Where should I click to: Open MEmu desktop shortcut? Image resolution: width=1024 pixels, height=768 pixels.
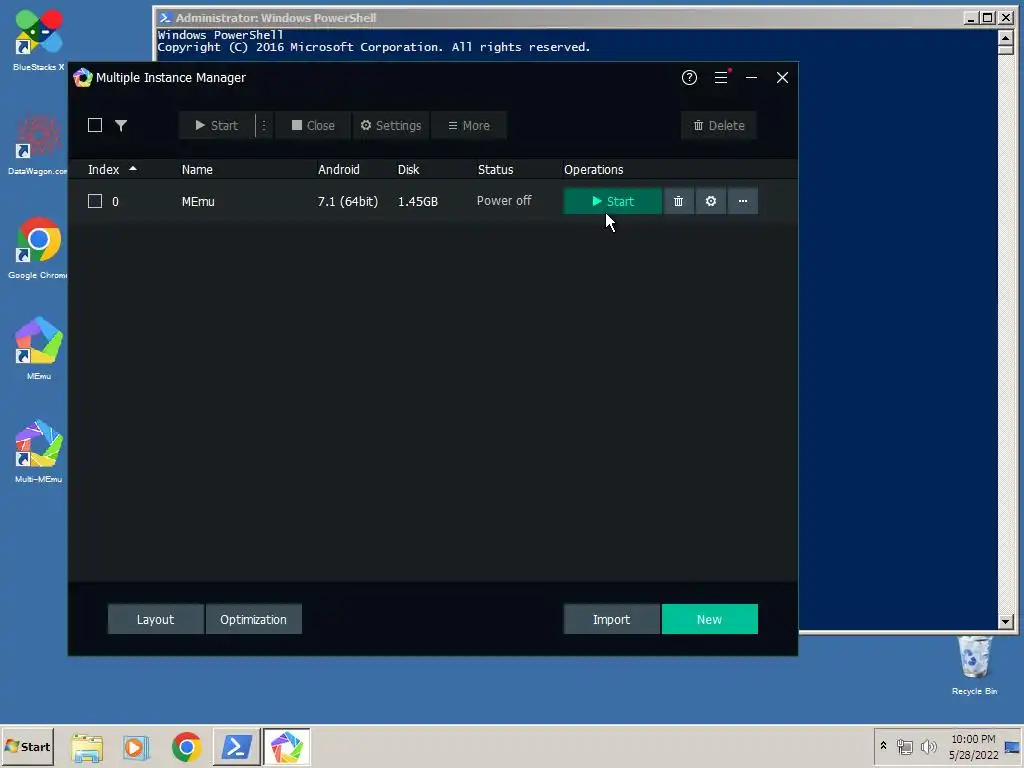tap(39, 349)
